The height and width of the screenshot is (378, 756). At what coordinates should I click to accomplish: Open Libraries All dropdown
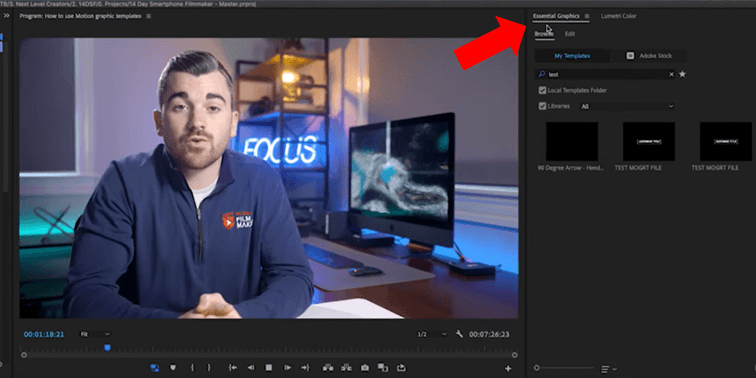click(x=627, y=107)
